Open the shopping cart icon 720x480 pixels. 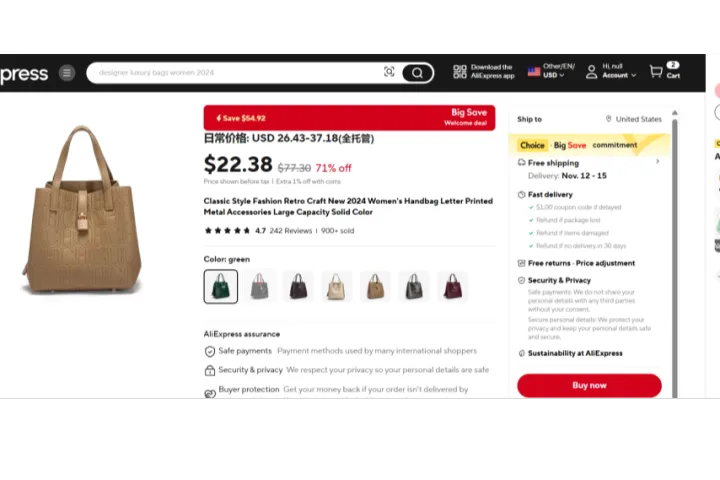click(x=656, y=71)
